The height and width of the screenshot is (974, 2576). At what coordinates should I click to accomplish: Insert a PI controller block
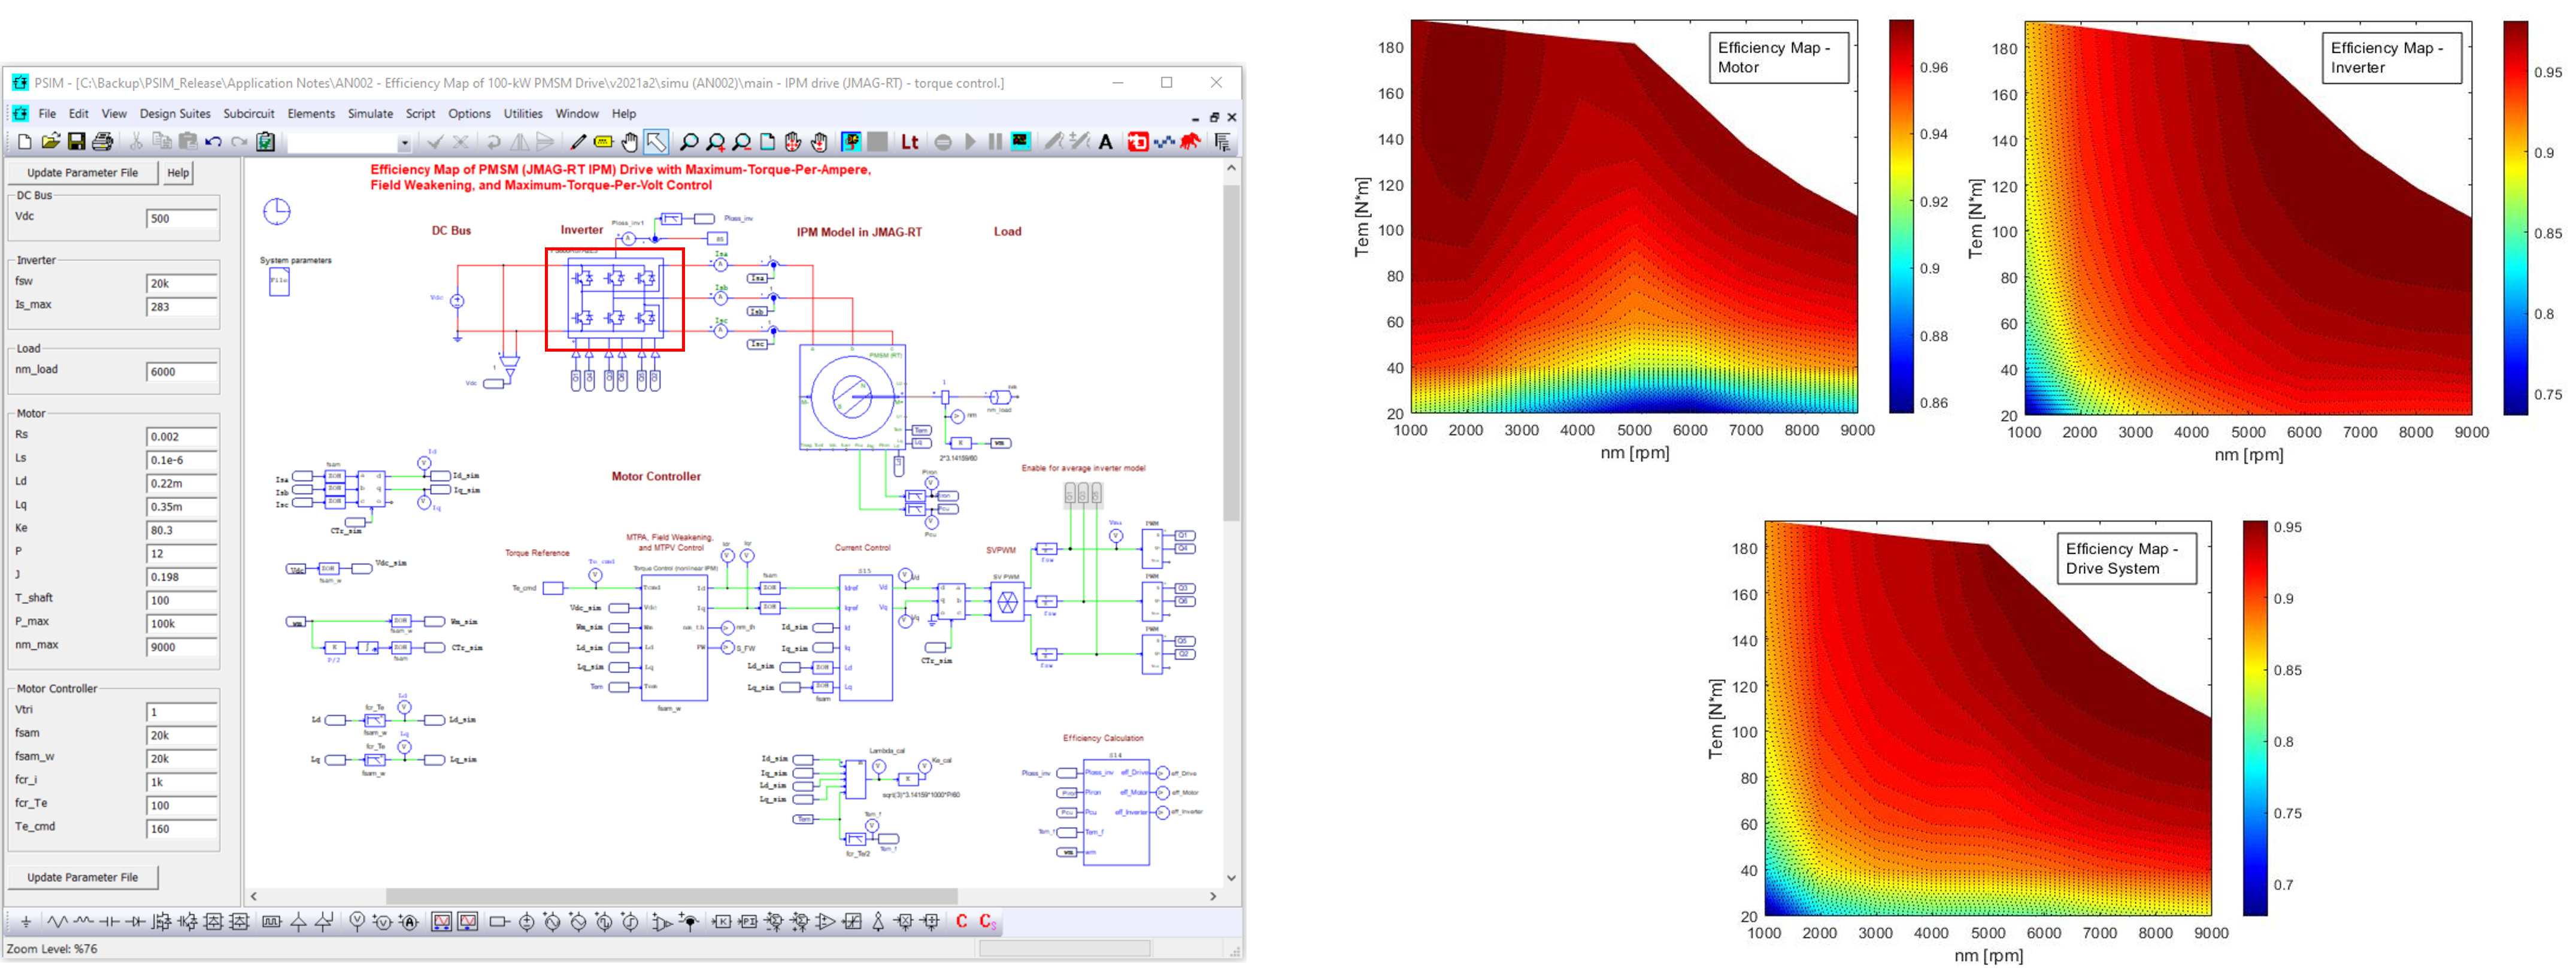(x=748, y=922)
